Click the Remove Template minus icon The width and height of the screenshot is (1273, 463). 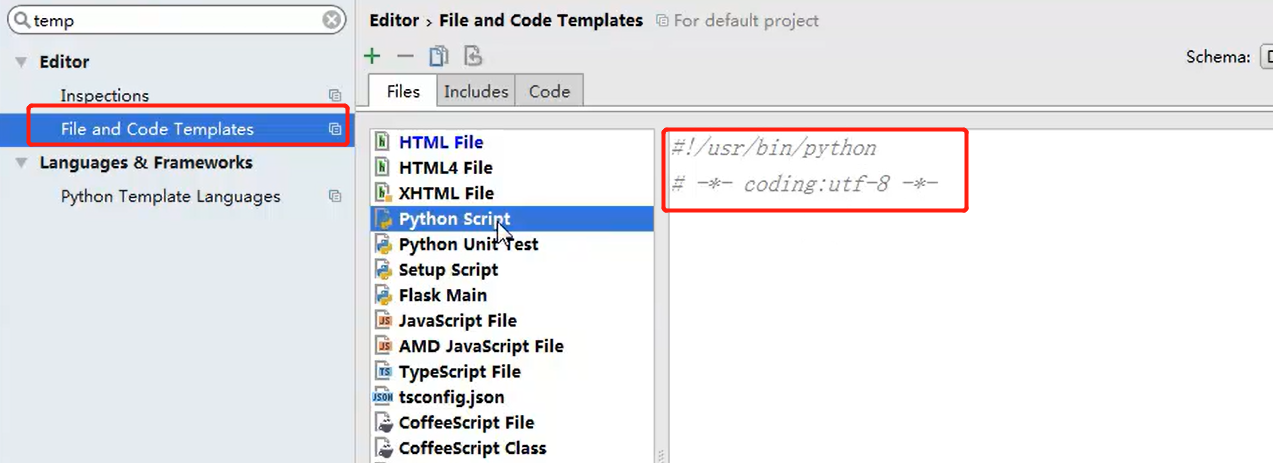[405, 57]
